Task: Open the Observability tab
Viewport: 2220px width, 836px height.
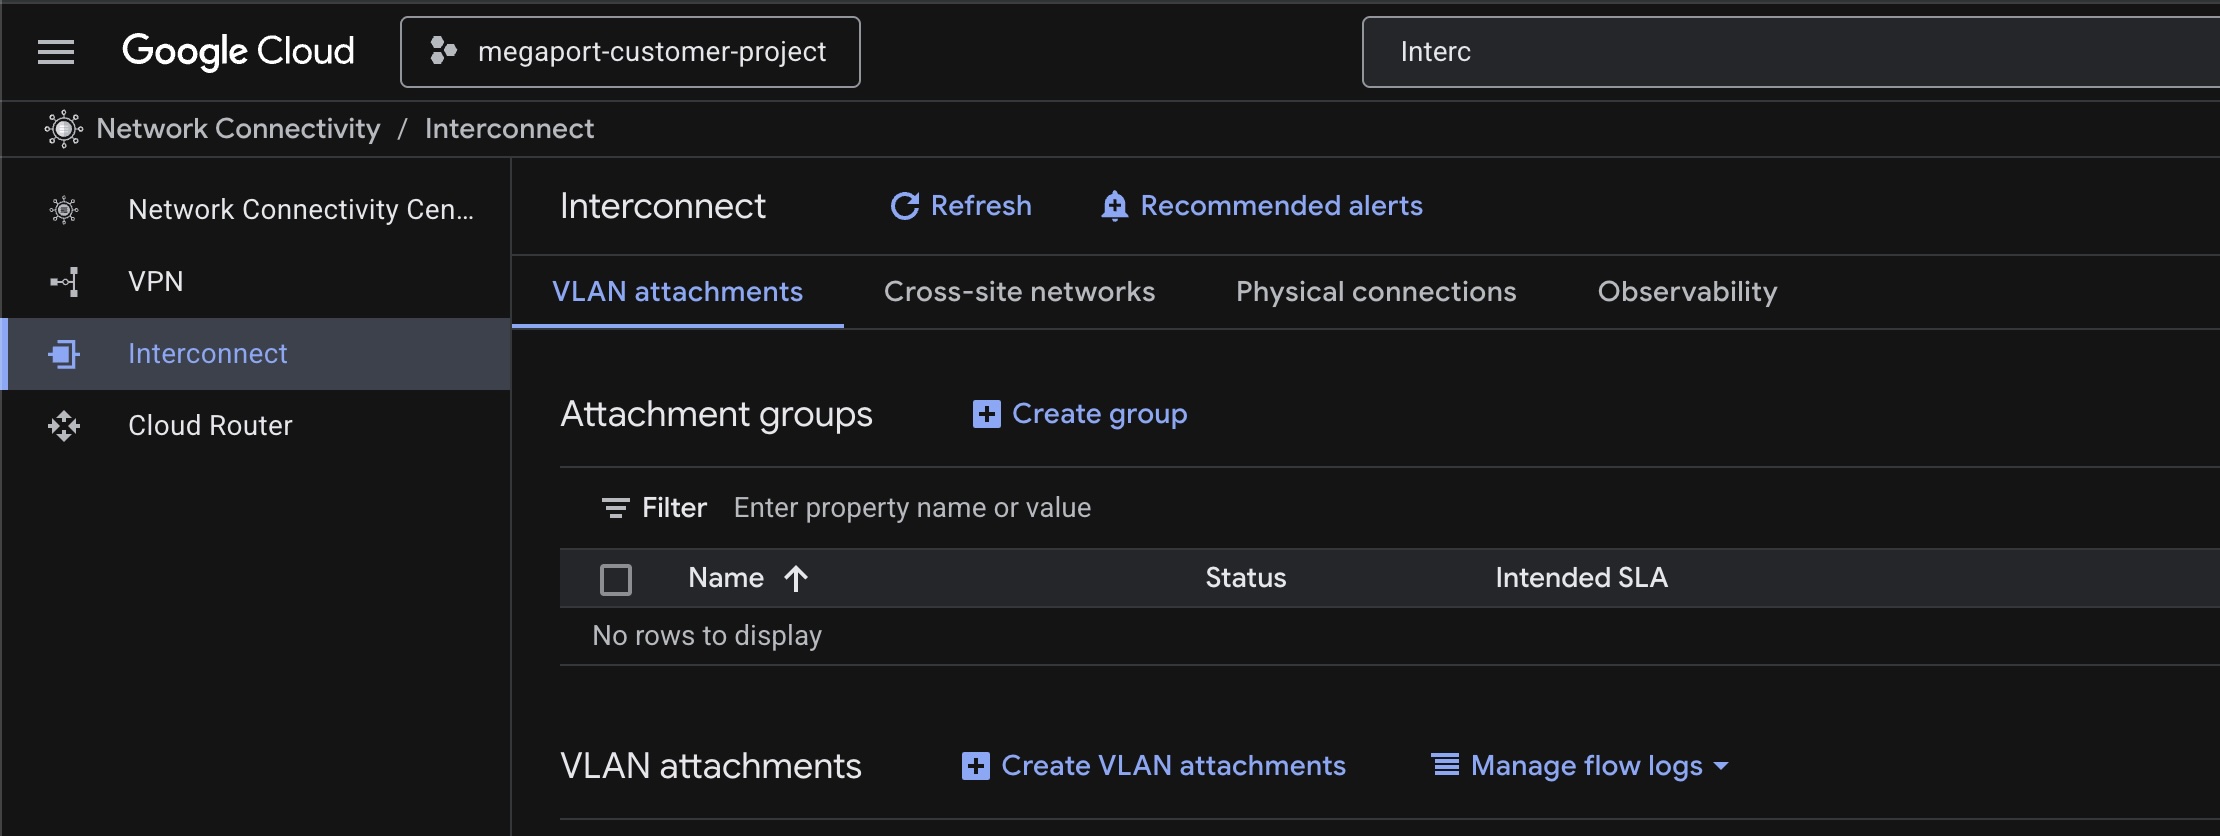Action: click(x=1687, y=292)
